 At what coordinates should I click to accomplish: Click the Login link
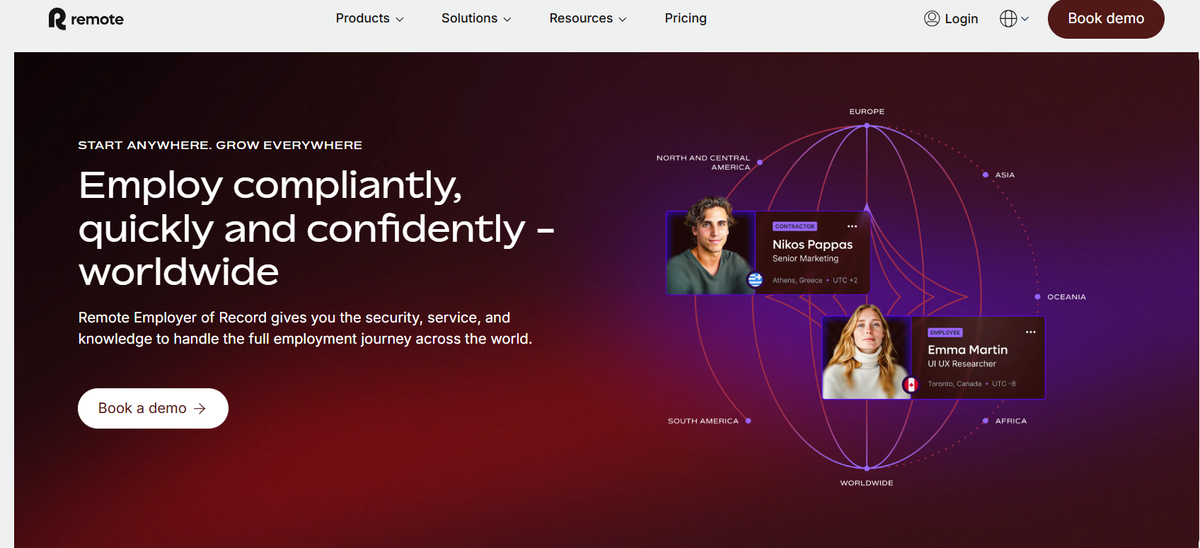tap(951, 18)
